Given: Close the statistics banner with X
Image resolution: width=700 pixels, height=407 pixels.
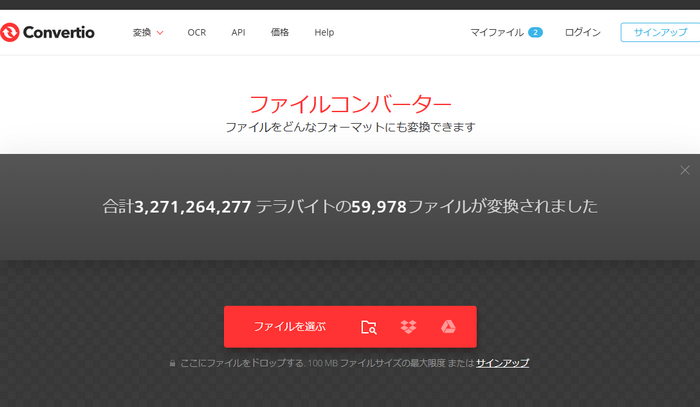Looking at the screenshot, I should [685, 170].
